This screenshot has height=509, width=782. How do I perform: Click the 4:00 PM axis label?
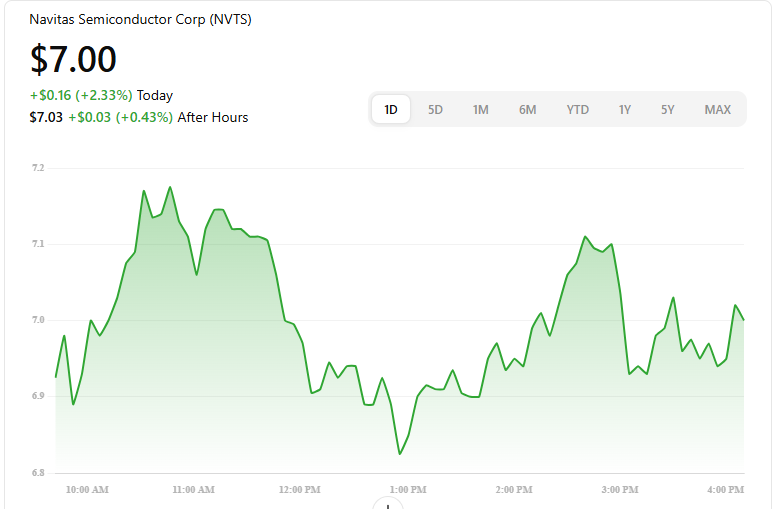pos(726,490)
